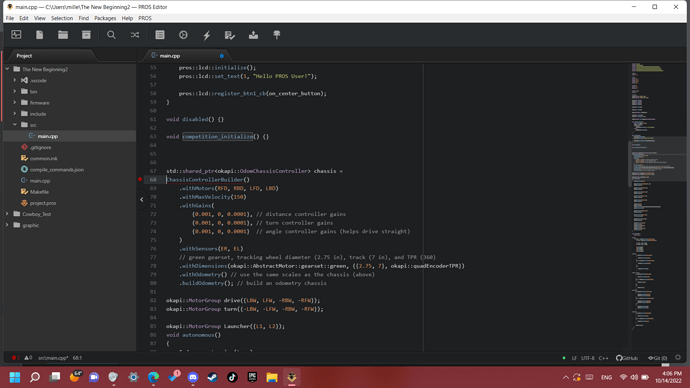Open the Makefile in tree
690x388 pixels.
[x=39, y=192]
